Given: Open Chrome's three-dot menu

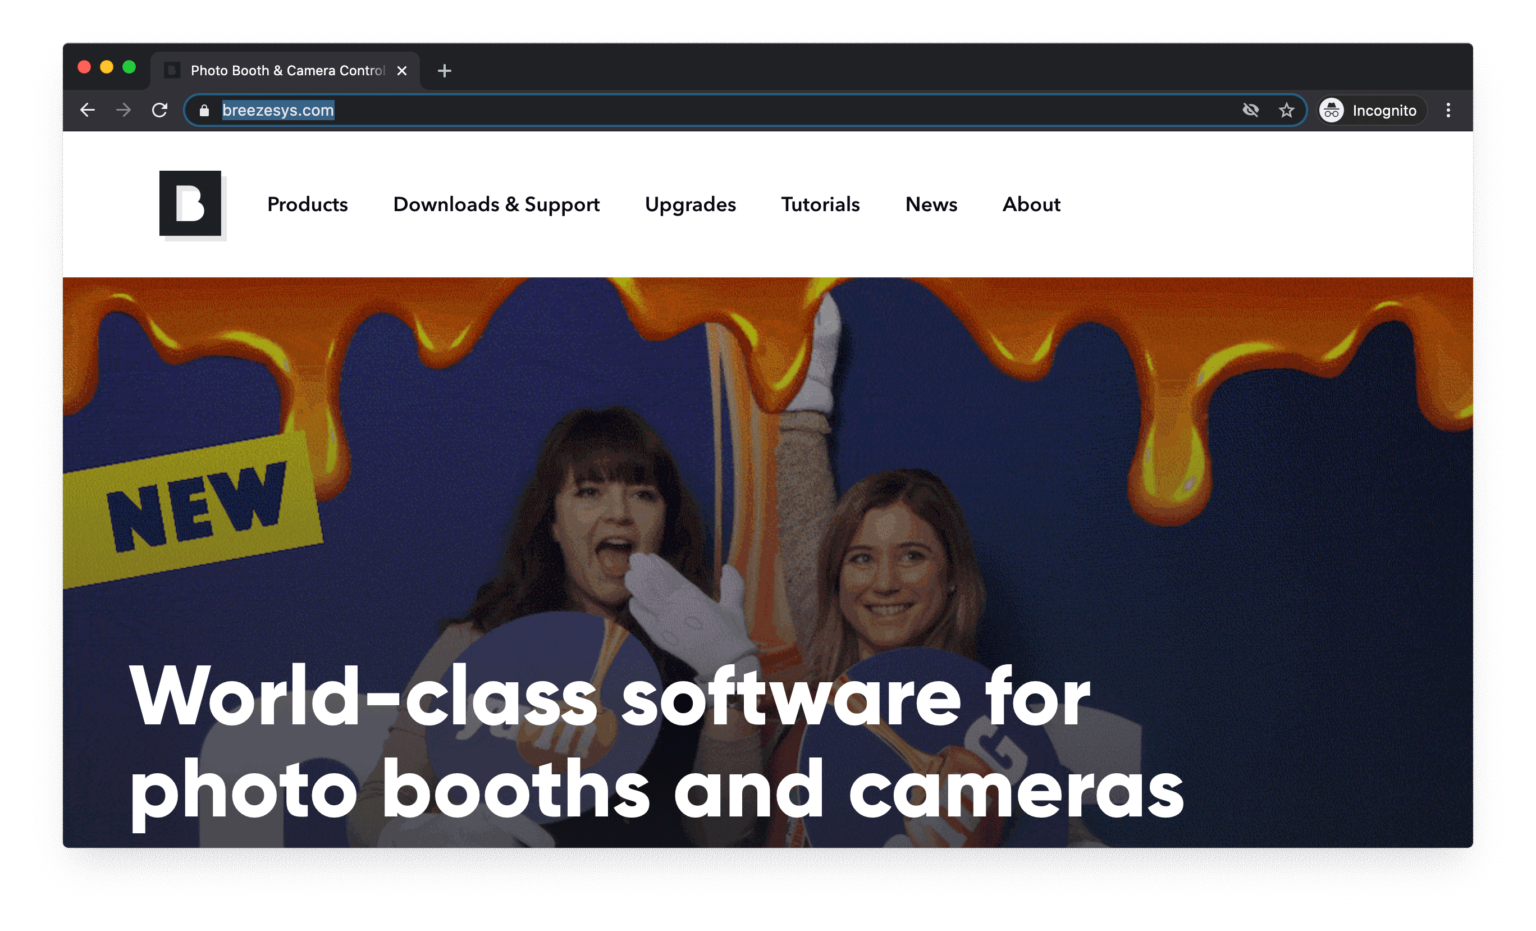Looking at the screenshot, I should 1448,110.
